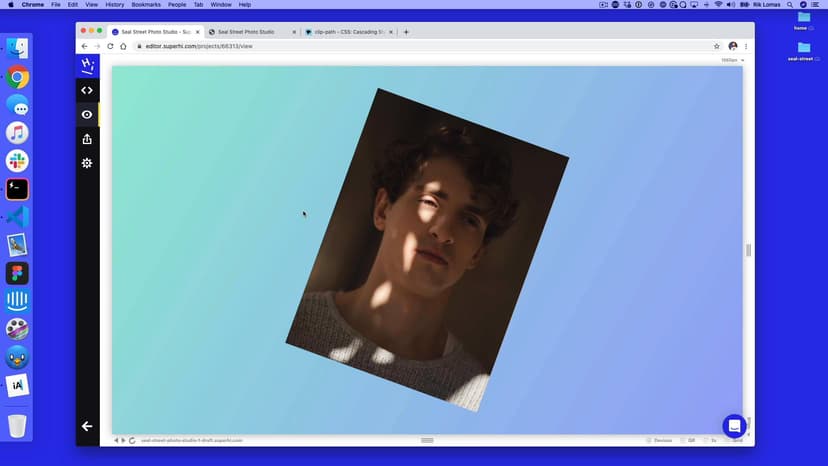Click the new tab plus button
This screenshot has width=828, height=466.
point(406,32)
